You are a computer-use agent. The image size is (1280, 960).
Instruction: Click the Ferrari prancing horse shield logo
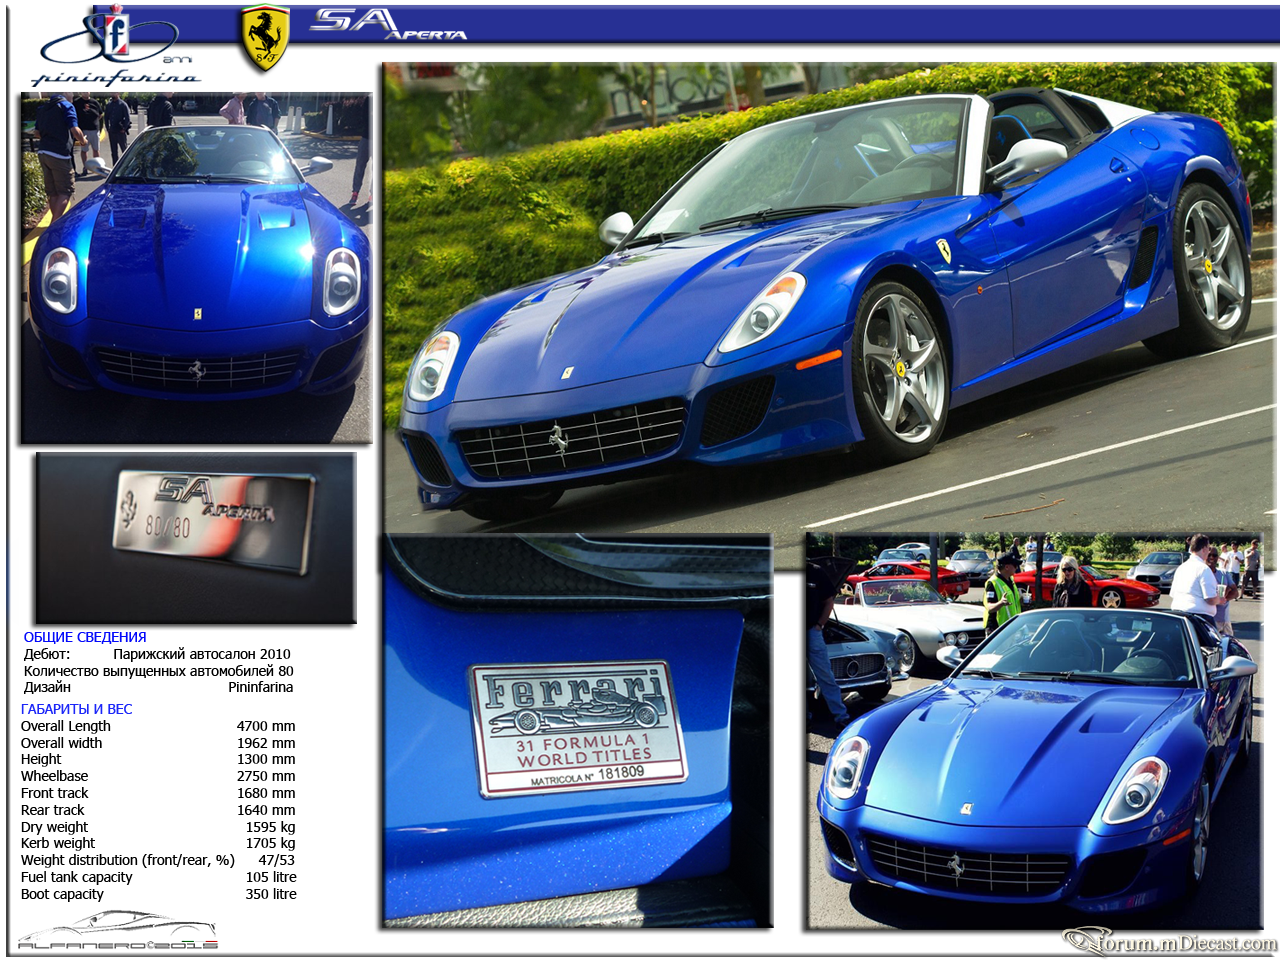coord(265,38)
